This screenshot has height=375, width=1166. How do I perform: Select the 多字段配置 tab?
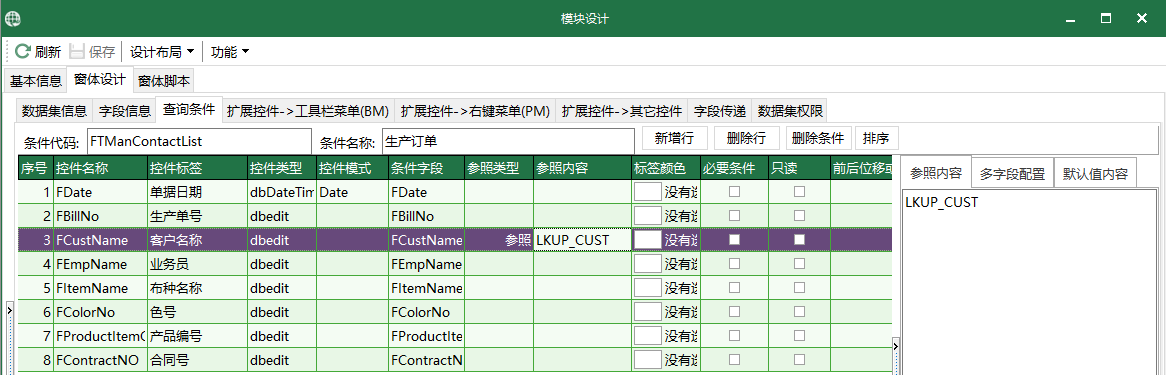(x=1012, y=174)
